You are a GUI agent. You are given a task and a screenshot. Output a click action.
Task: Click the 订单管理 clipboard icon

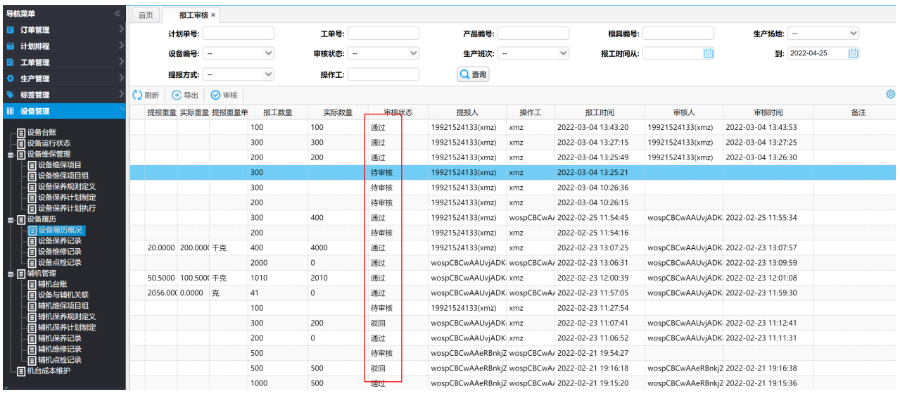[x=10, y=30]
